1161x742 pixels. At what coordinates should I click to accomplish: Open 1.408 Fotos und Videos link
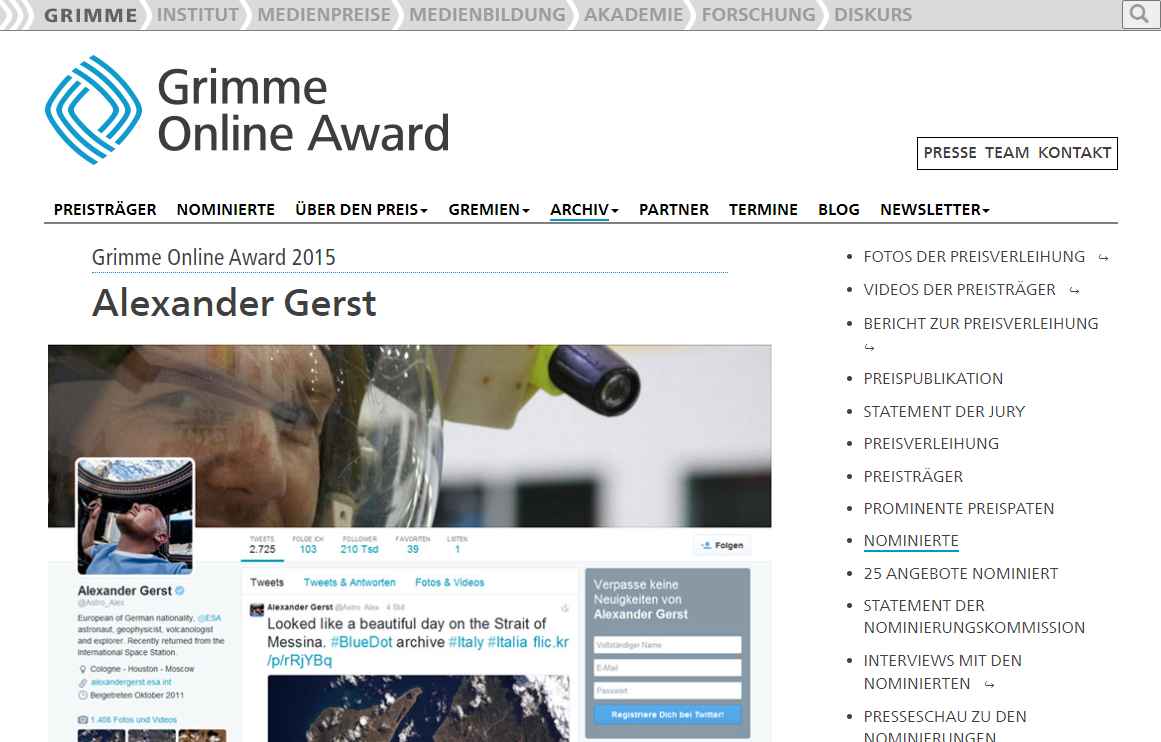(x=133, y=720)
